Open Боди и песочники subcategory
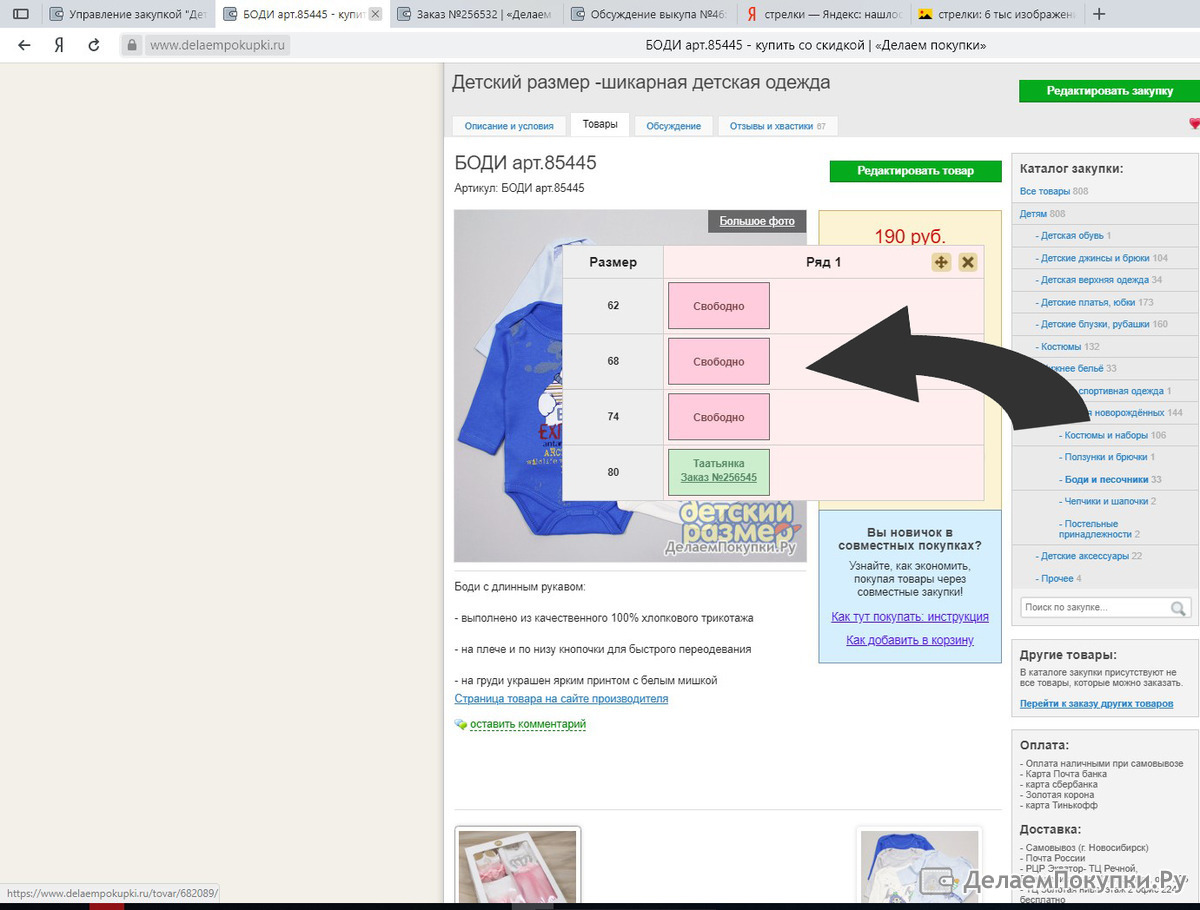 tap(1106, 479)
